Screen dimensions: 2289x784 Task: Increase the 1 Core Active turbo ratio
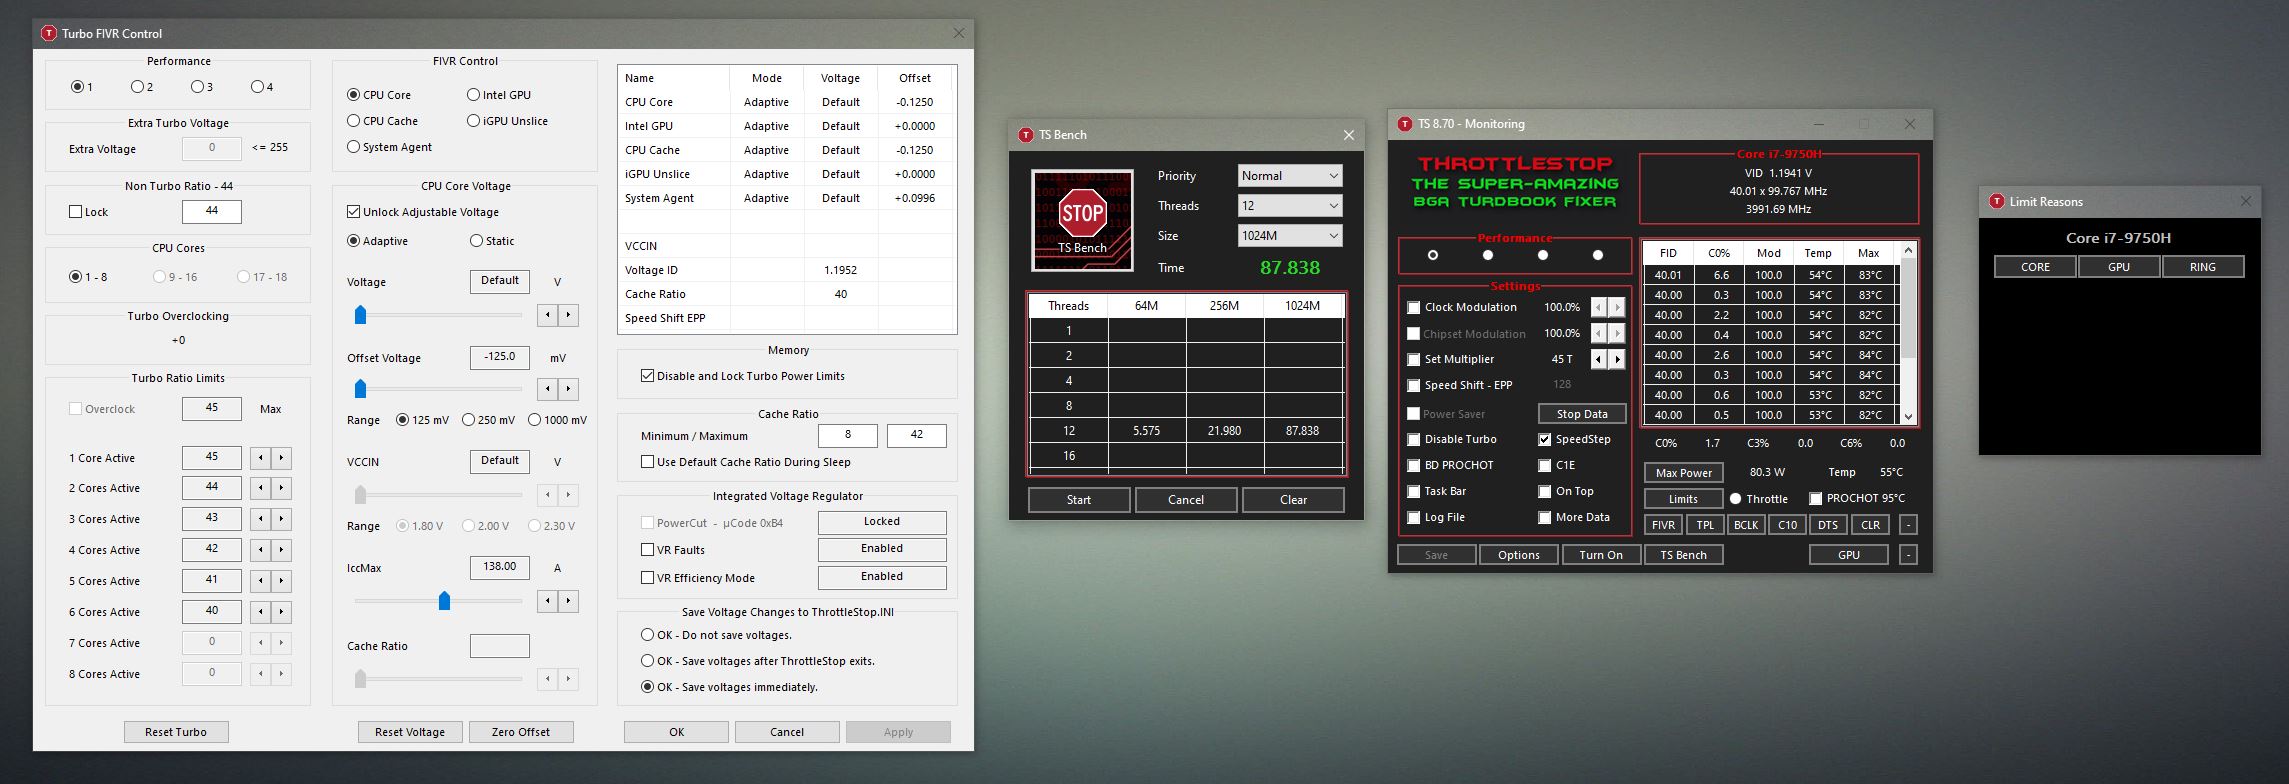tap(281, 458)
